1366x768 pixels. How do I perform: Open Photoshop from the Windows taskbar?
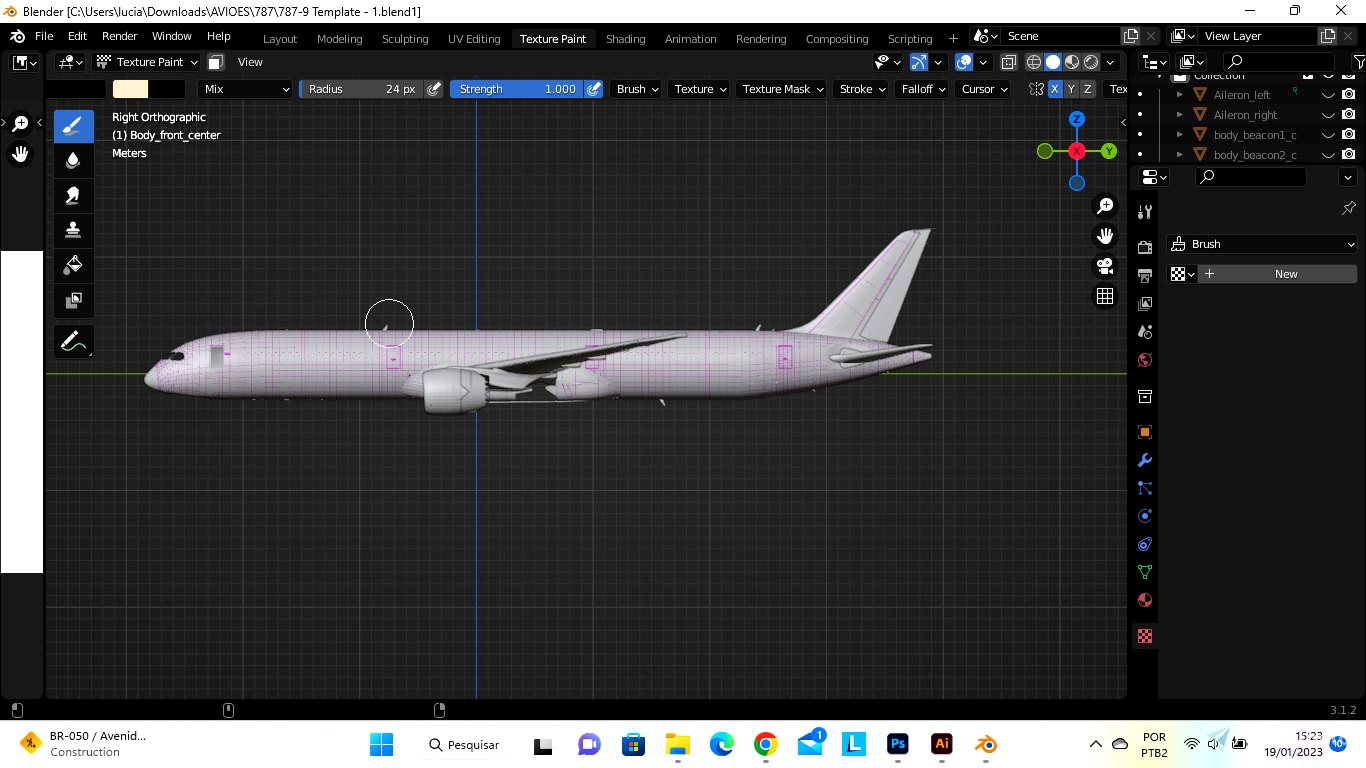coord(898,744)
